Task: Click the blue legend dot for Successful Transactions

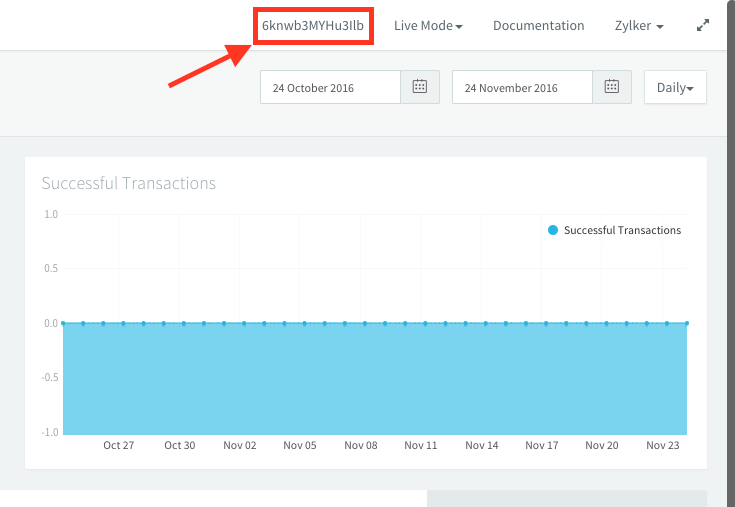Action: click(x=553, y=230)
